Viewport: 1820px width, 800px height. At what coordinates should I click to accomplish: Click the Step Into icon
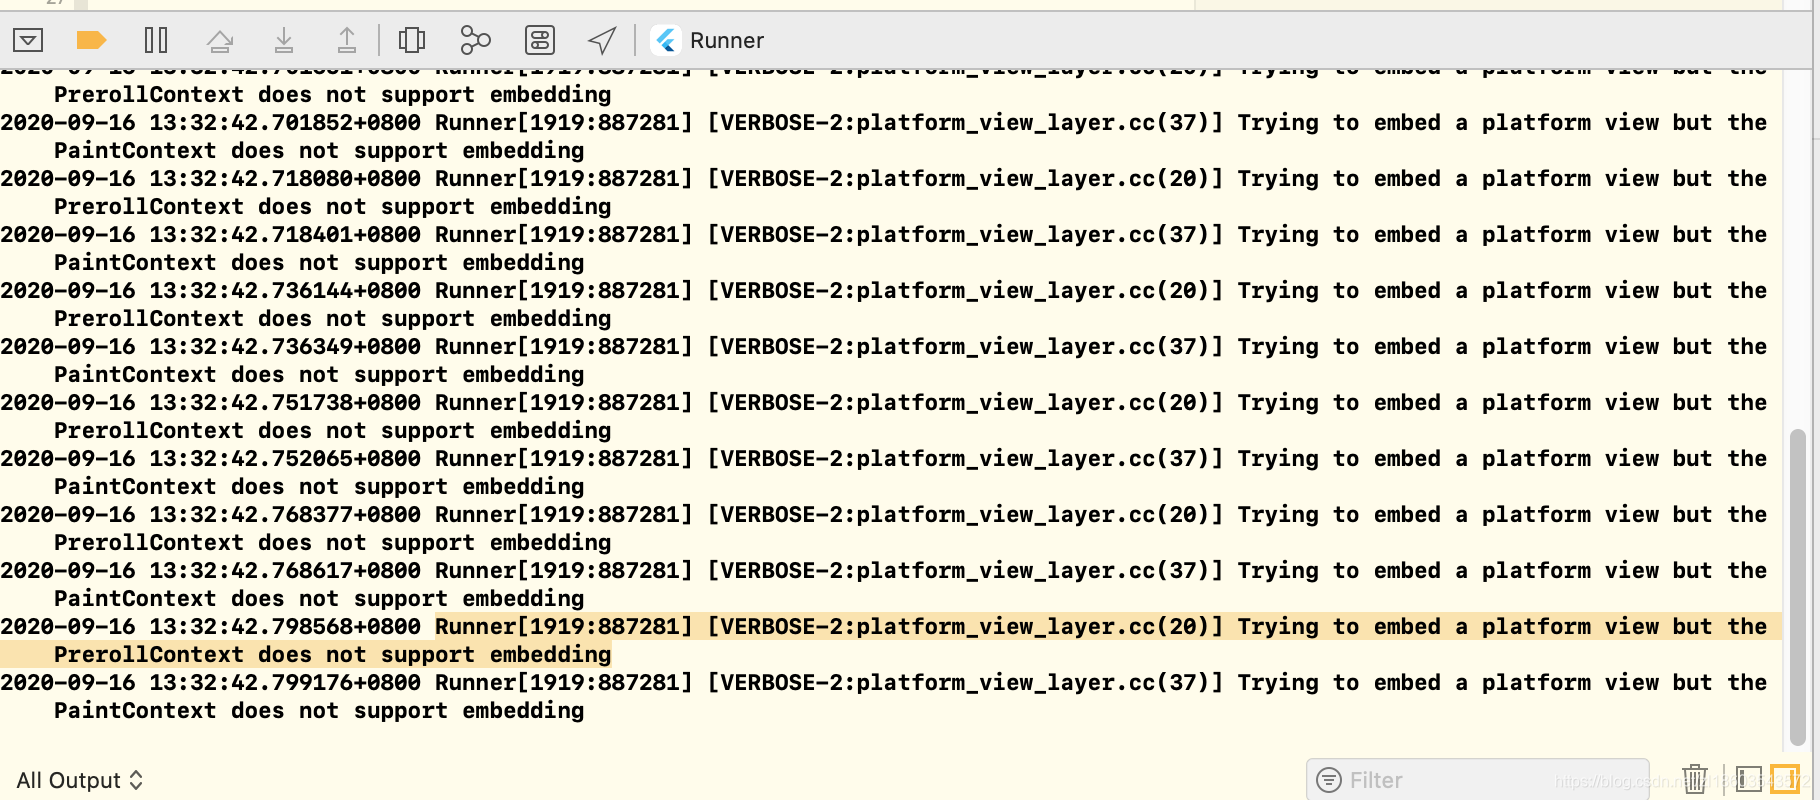pyautogui.click(x=284, y=40)
